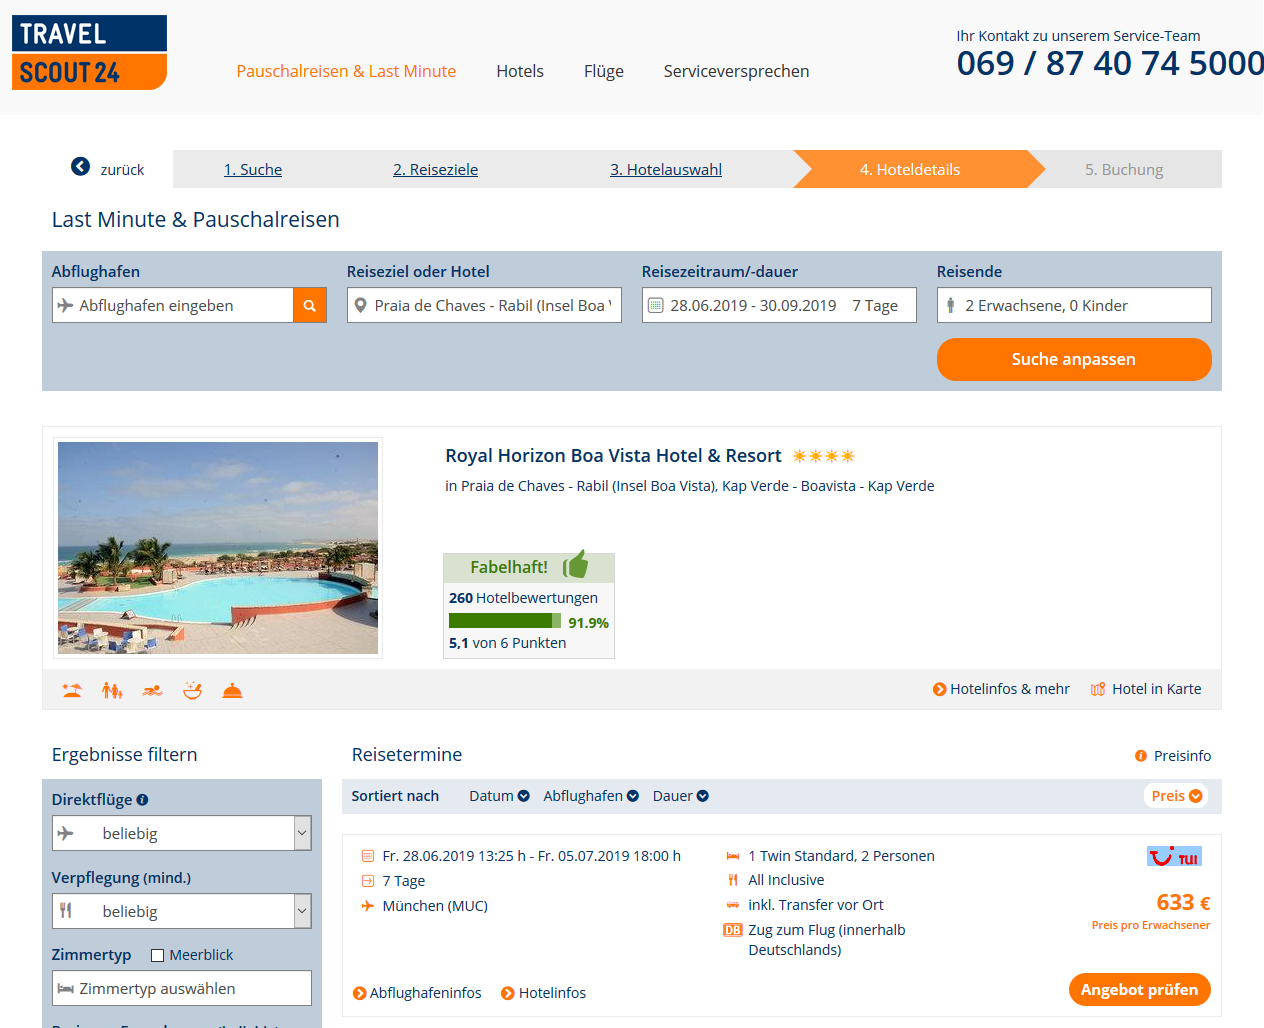Click the family-friendly amenity icon
Image resolution: width=1264 pixels, height=1028 pixels.
[112, 690]
